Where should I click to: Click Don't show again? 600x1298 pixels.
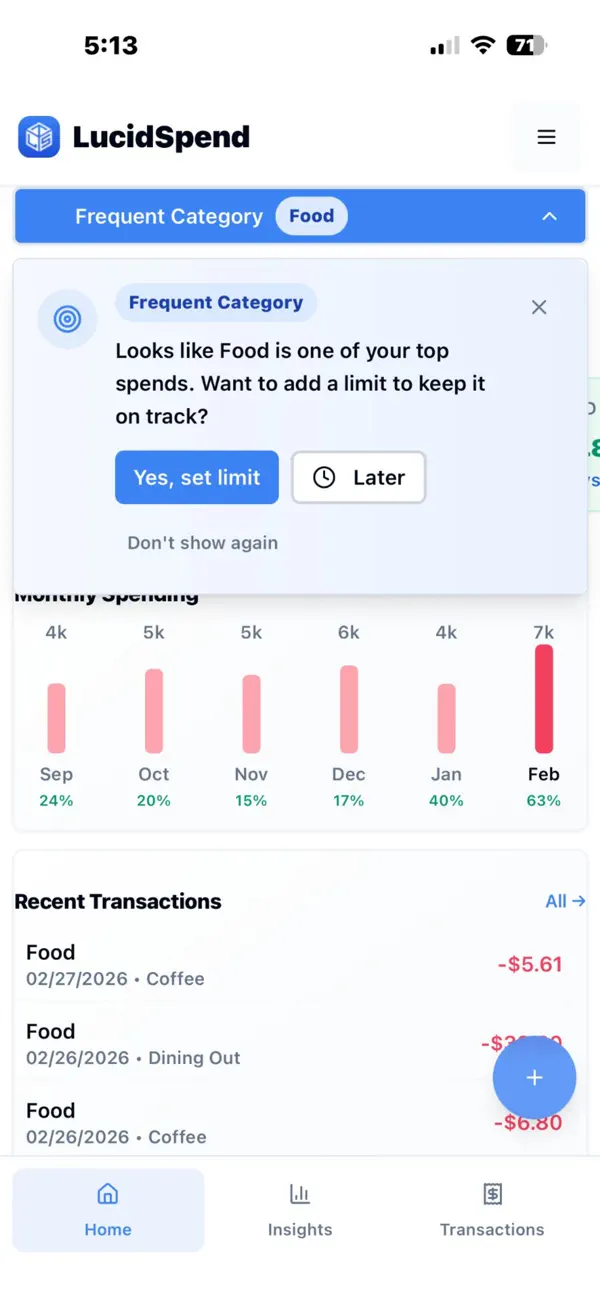[202, 543]
